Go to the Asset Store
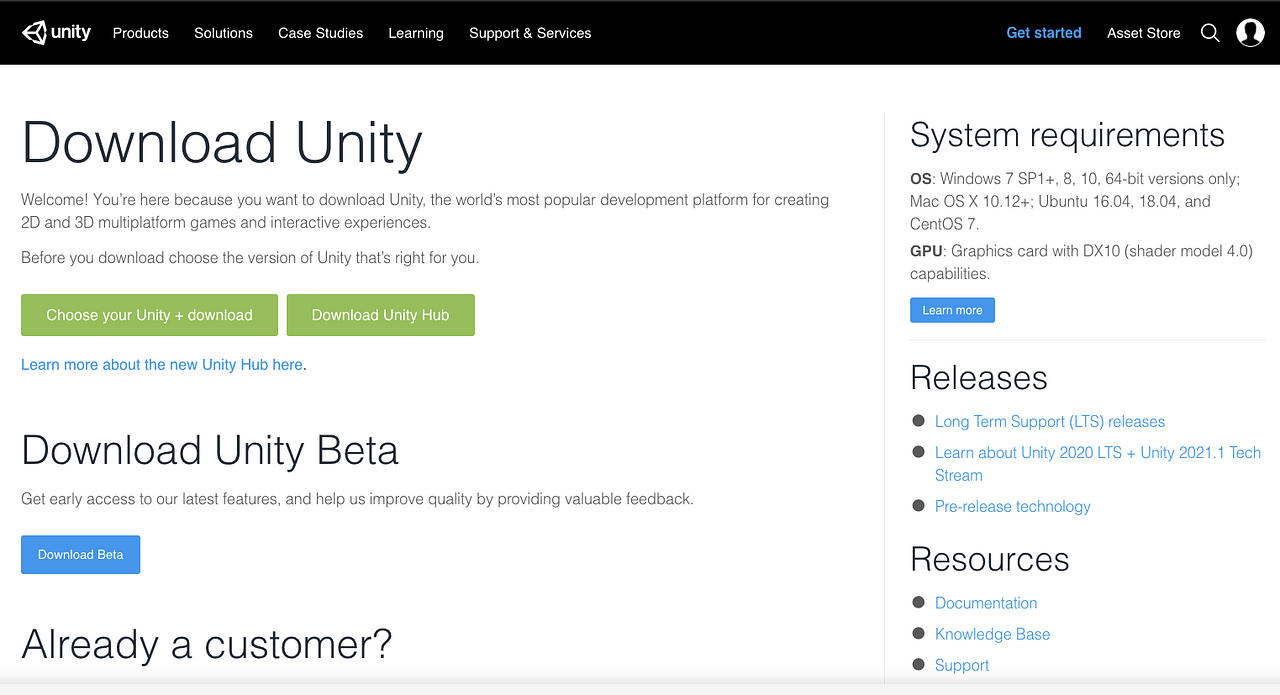This screenshot has height=695, width=1280. click(1144, 33)
